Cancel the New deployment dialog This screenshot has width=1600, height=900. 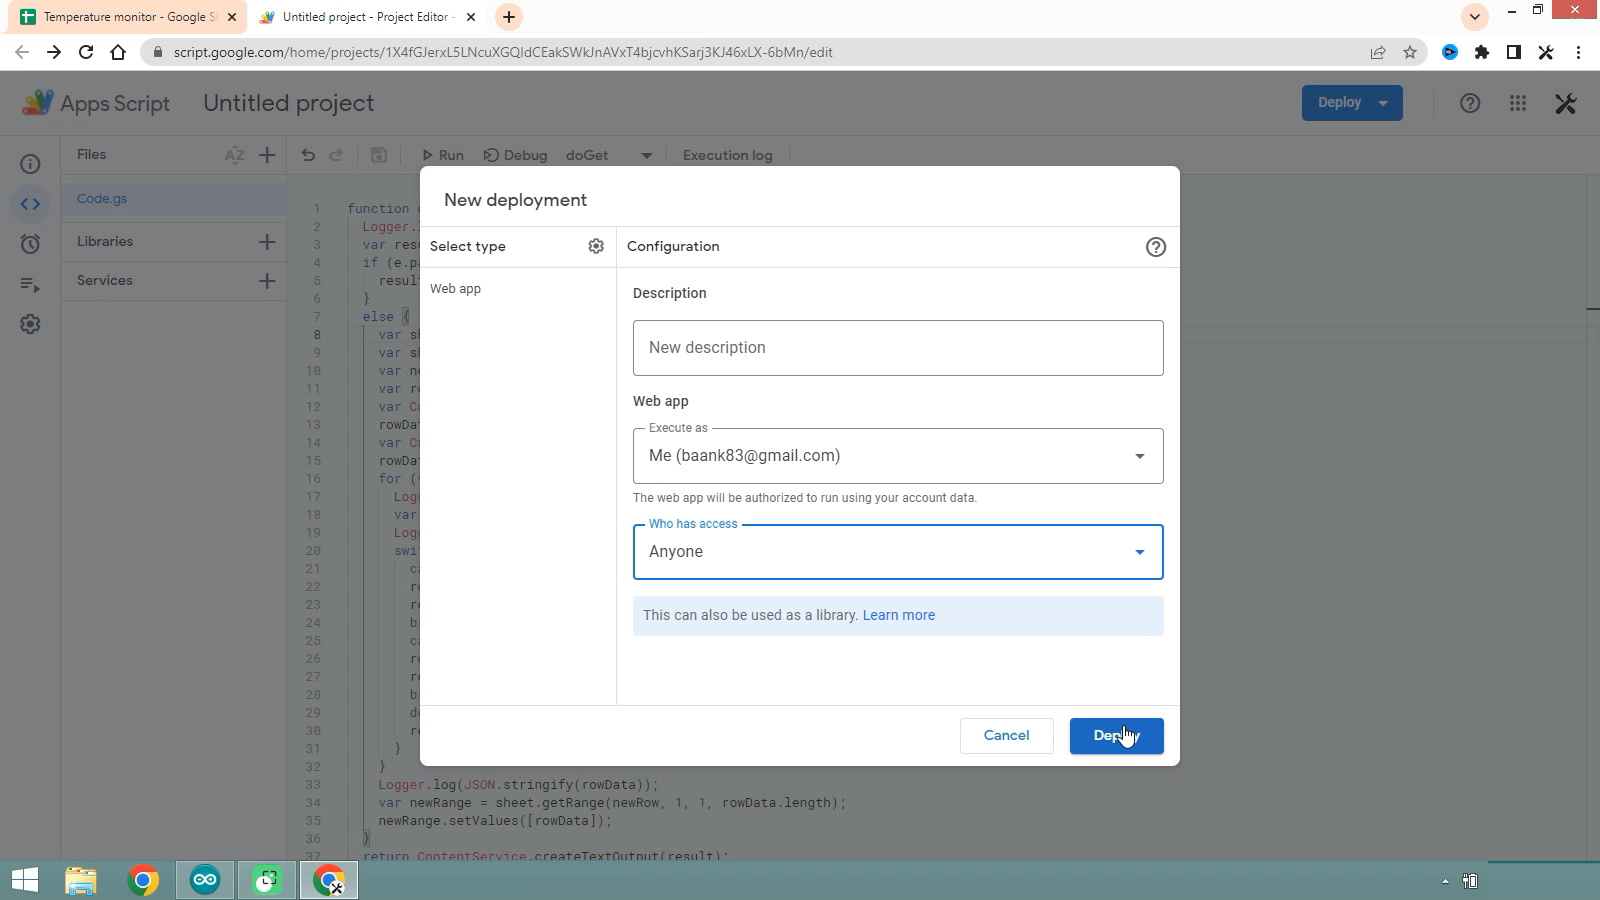[x=1006, y=736]
